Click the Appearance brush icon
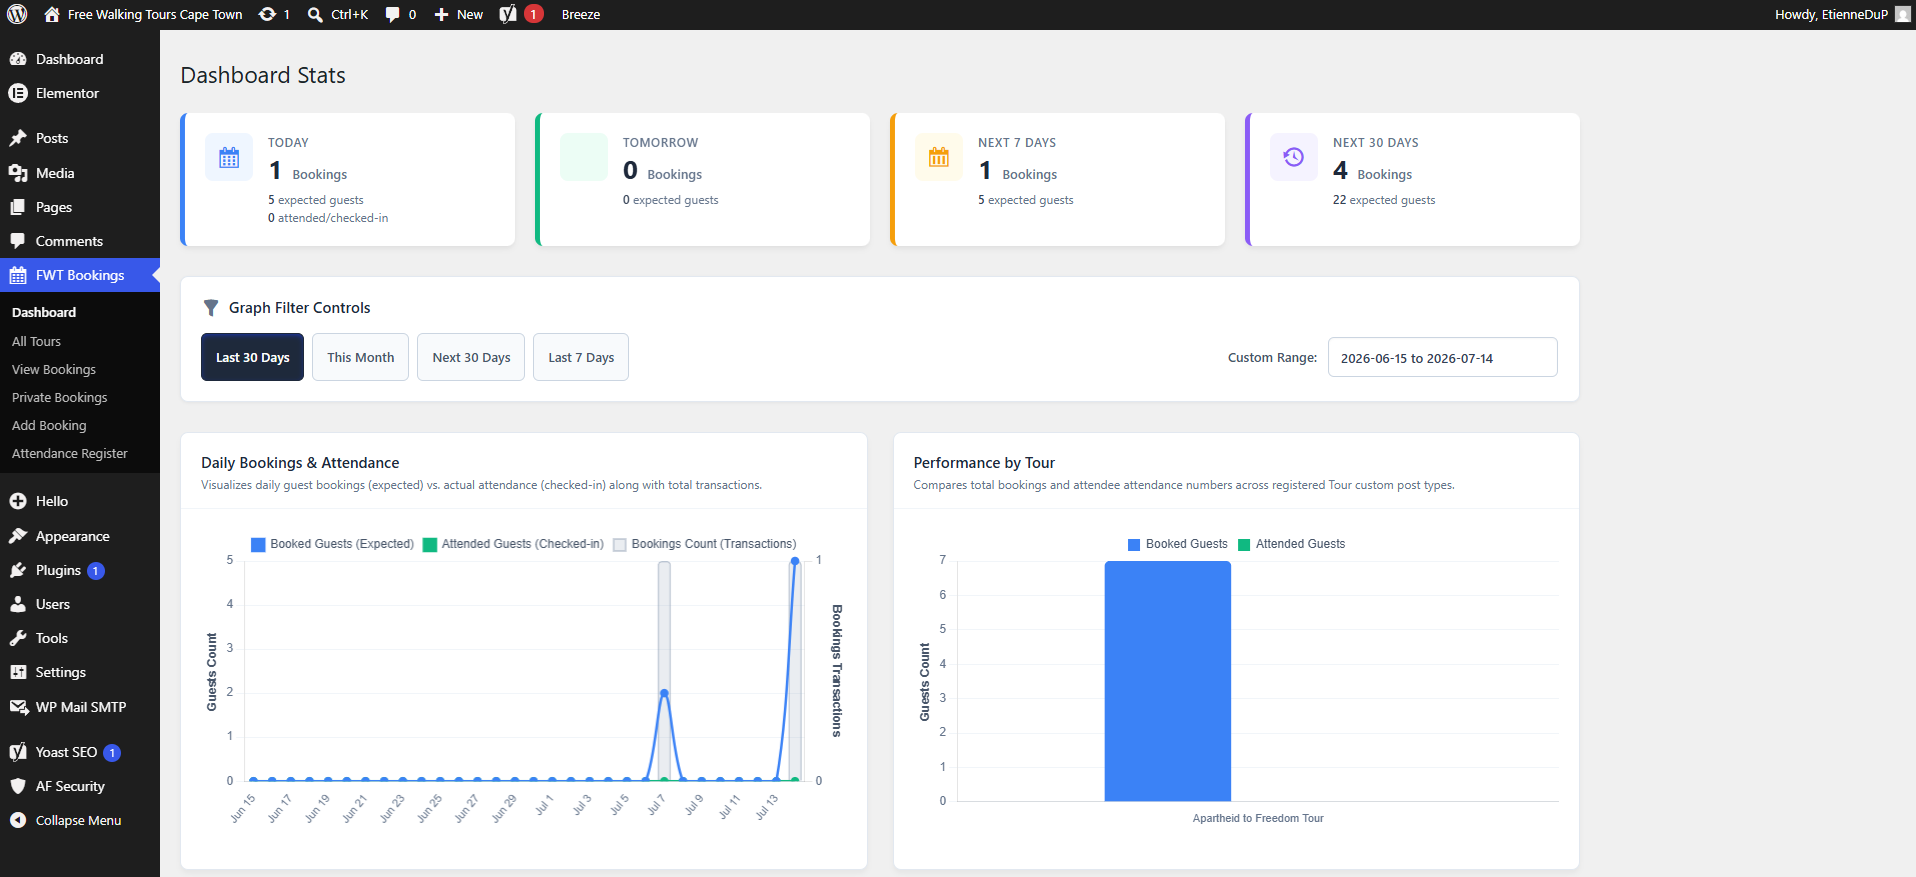 click(18, 536)
